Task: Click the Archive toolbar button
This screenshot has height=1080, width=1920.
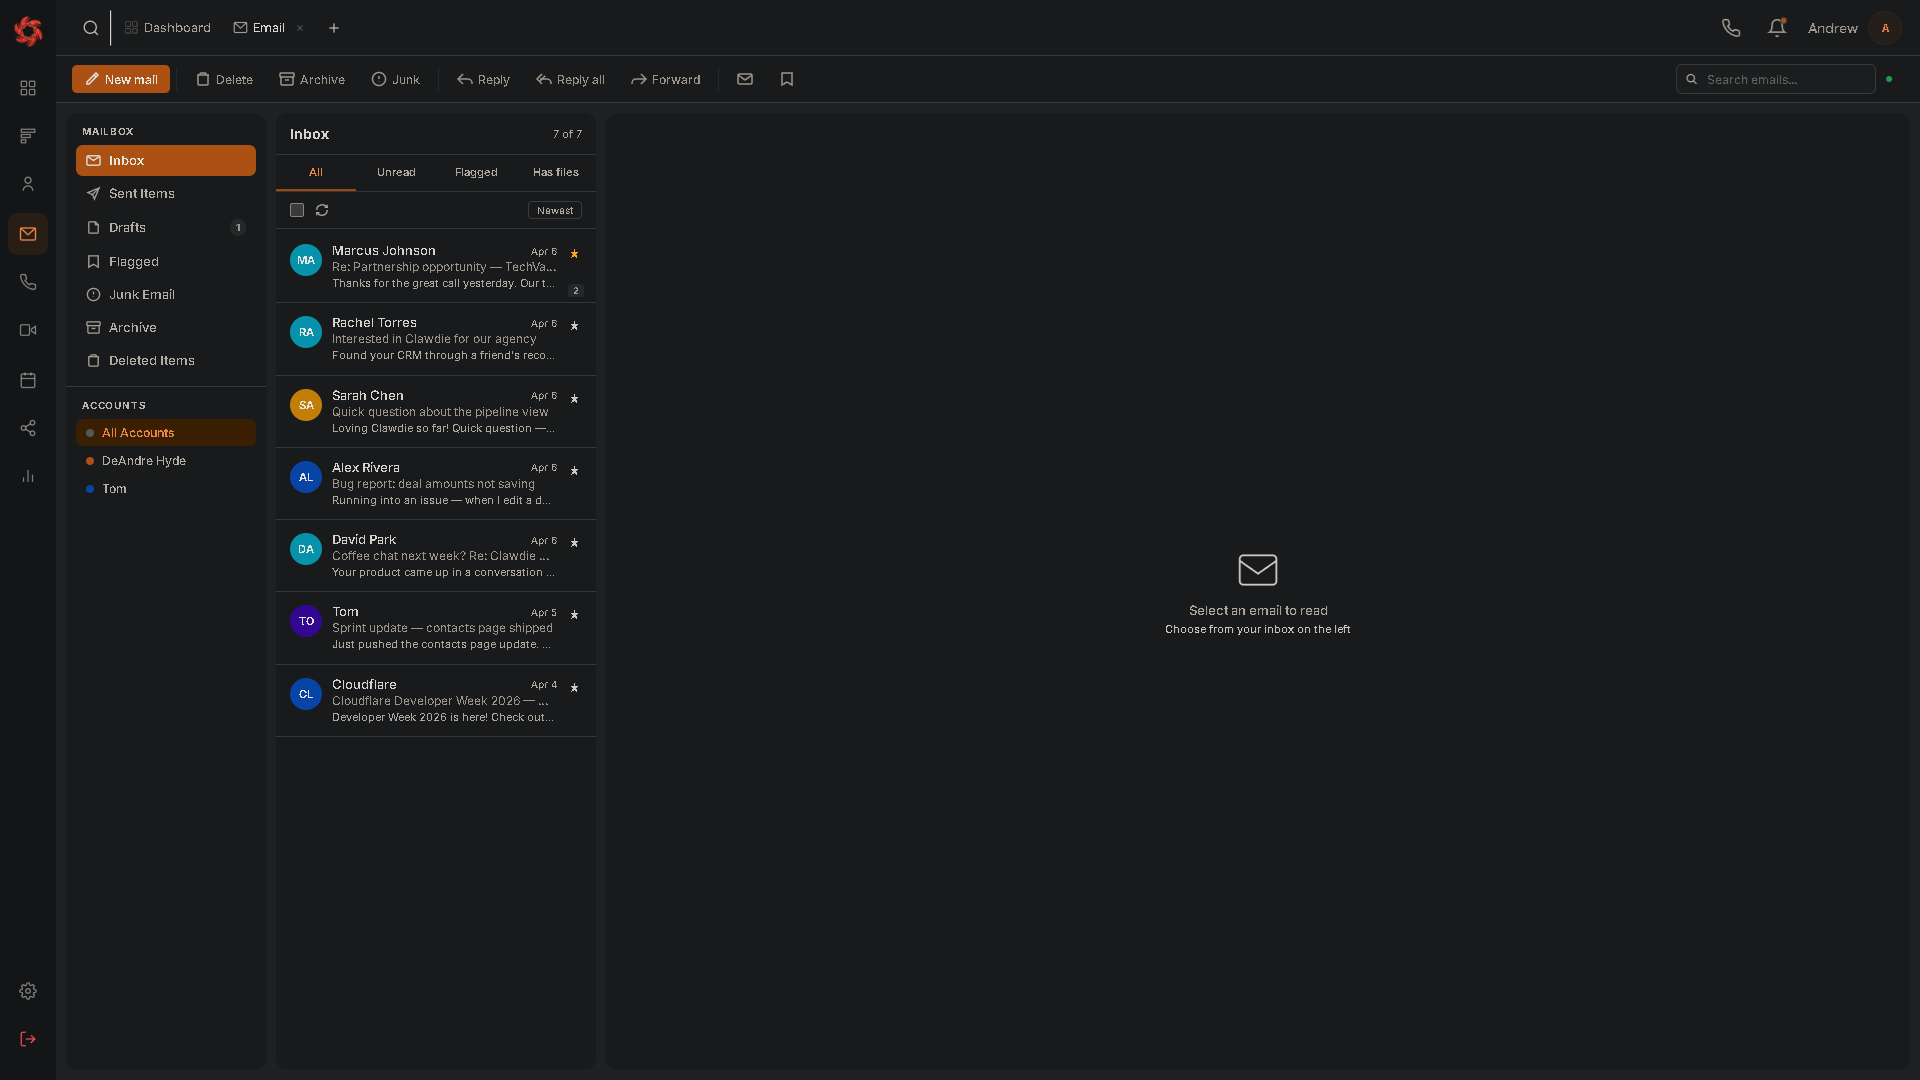Action: pyautogui.click(x=312, y=79)
